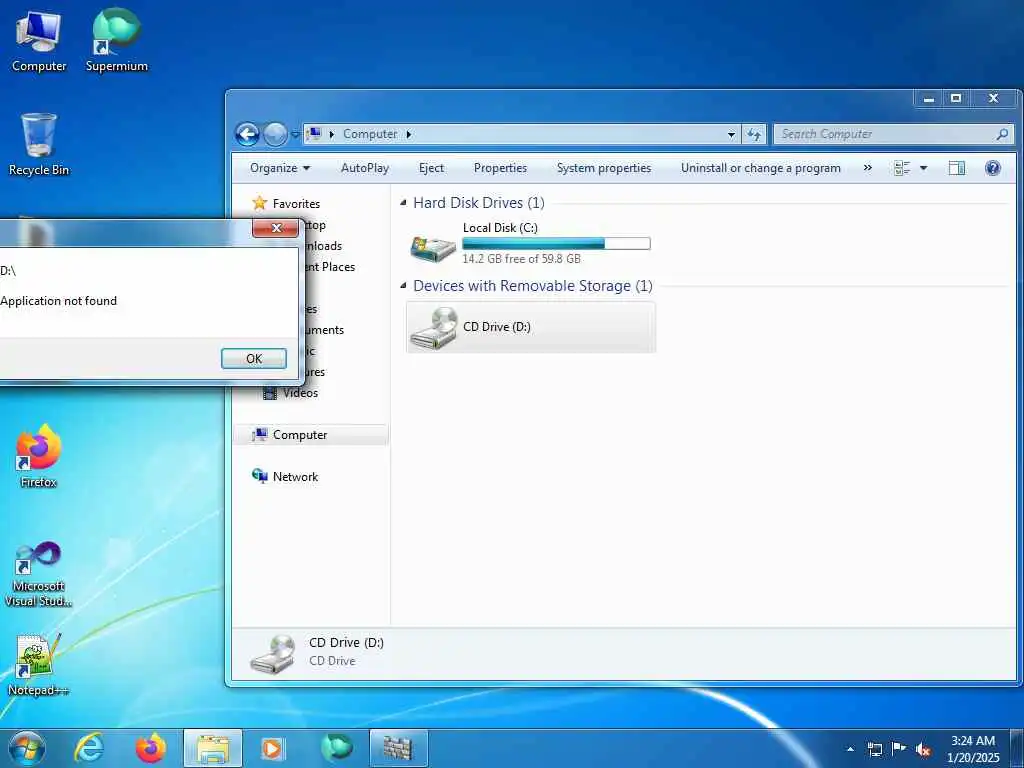Open the Supermium desktop shortcut
Viewport: 1024px width, 768px height.
(x=117, y=40)
